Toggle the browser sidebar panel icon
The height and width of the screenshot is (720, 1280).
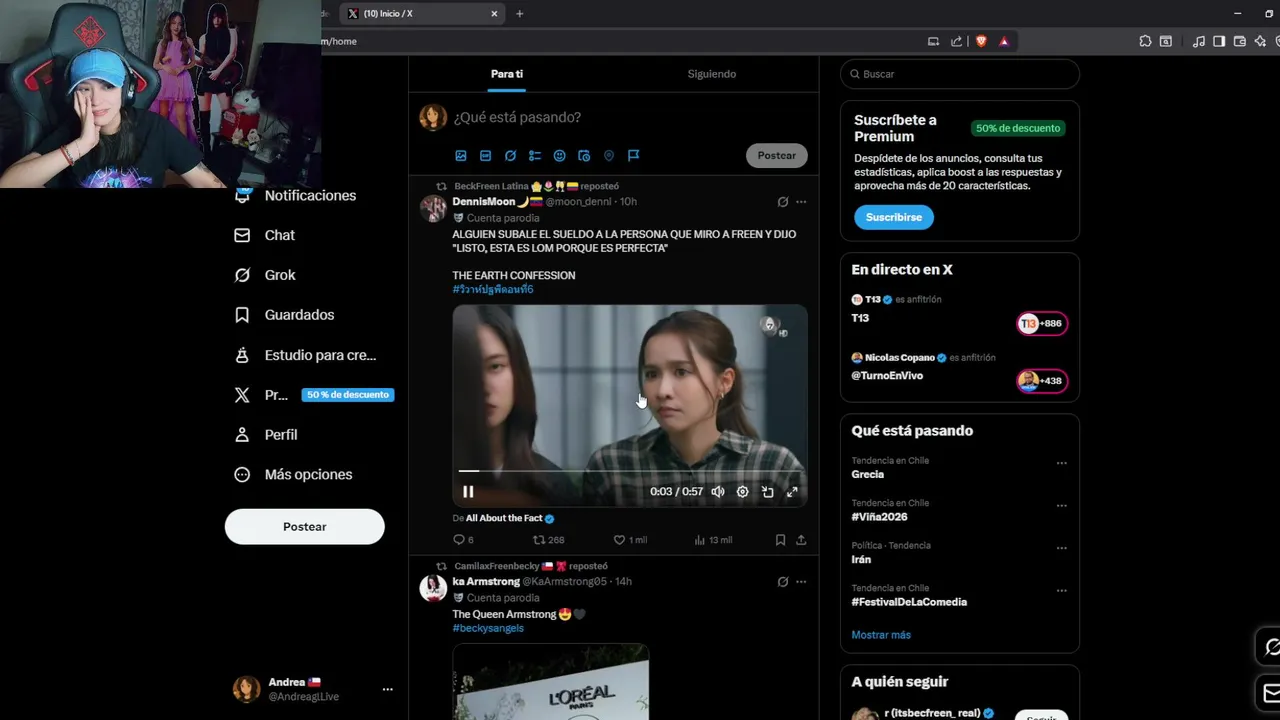[1219, 41]
